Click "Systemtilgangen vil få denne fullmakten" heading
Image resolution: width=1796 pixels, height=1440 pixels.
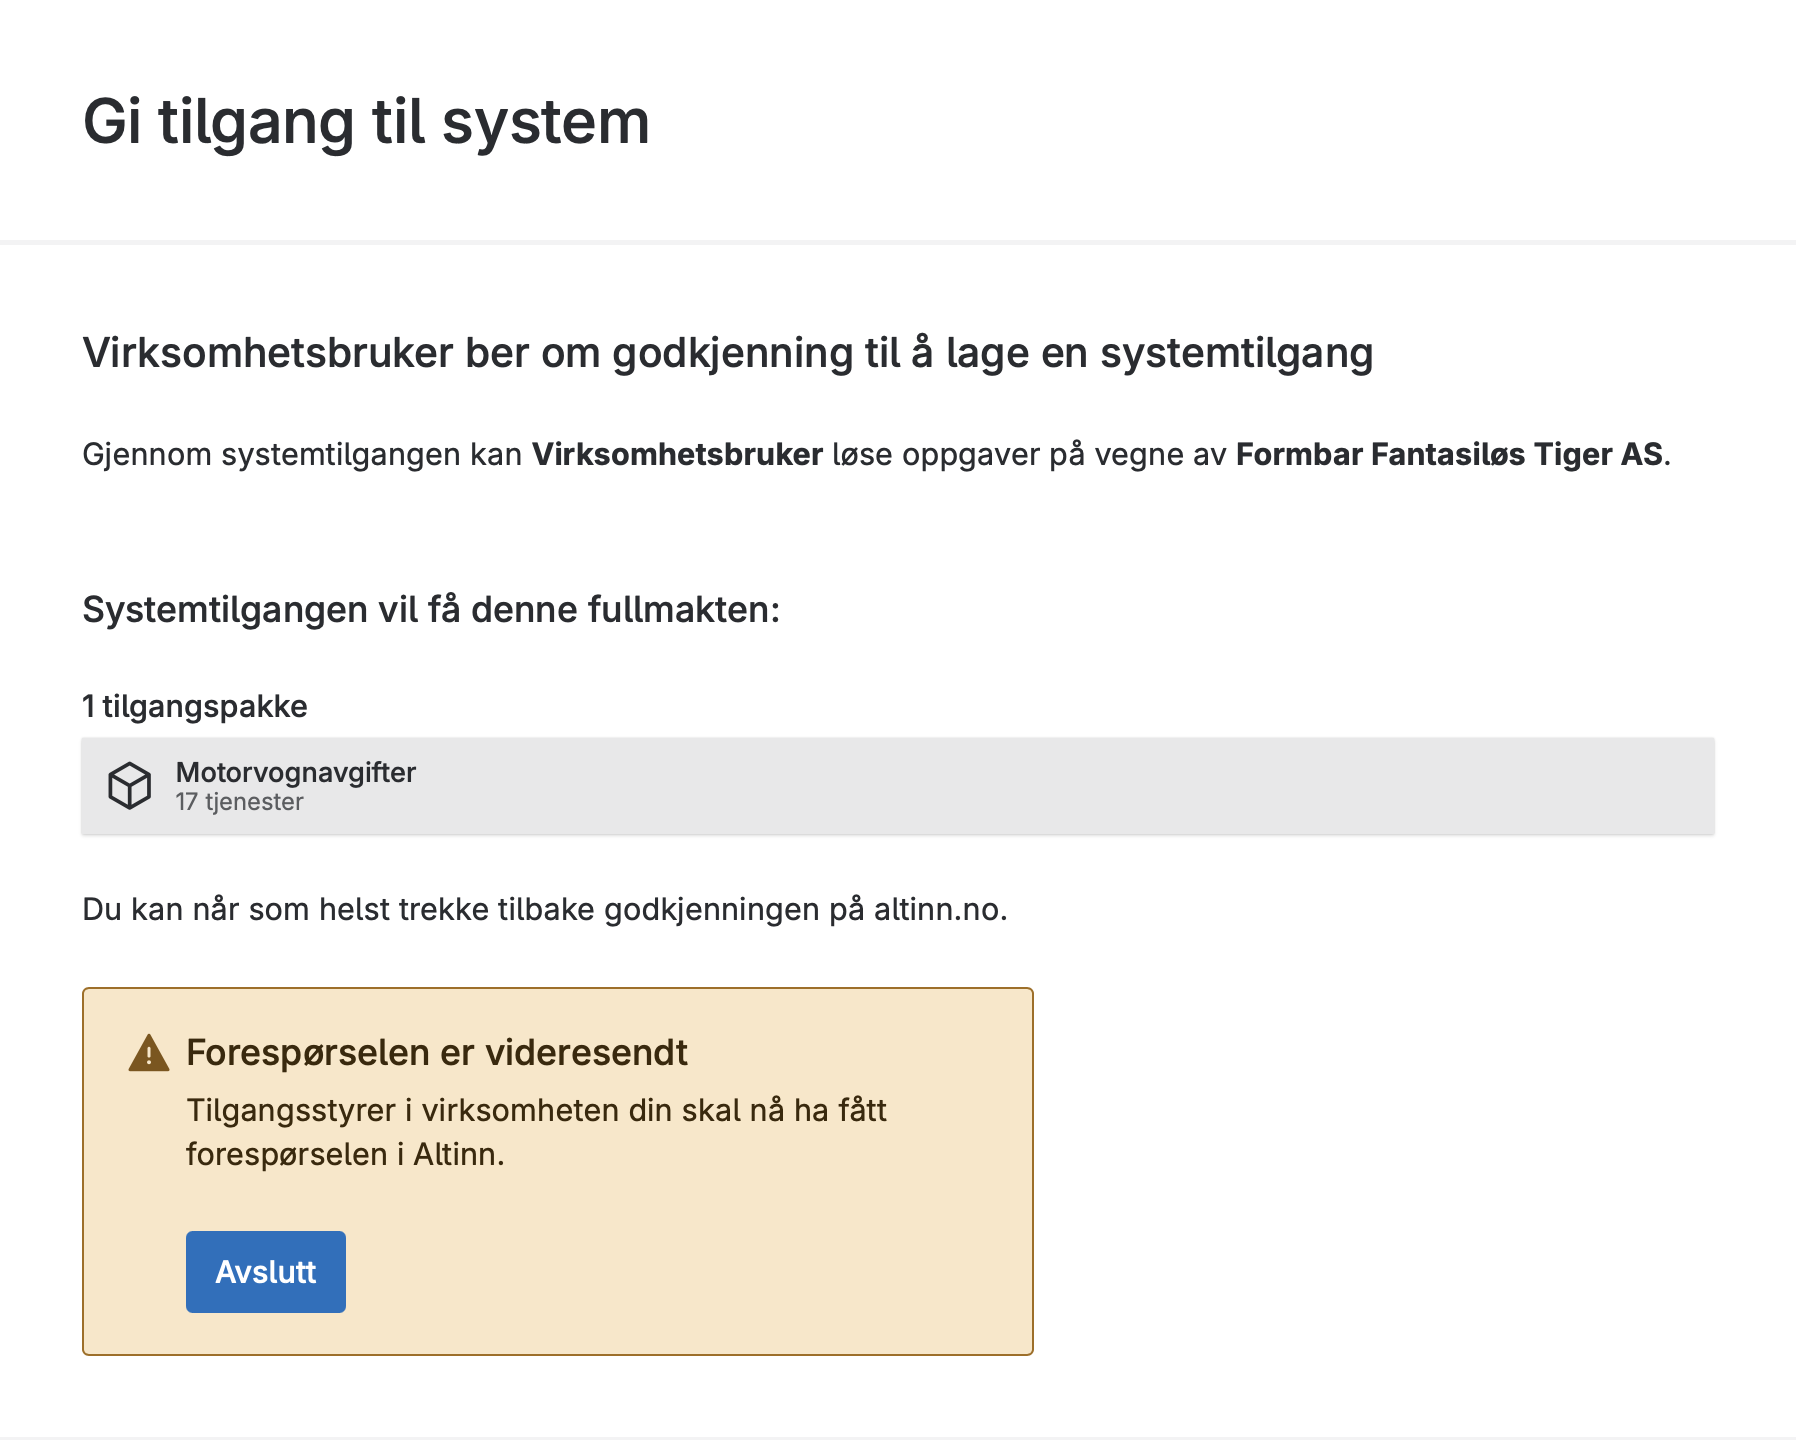click(x=431, y=609)
